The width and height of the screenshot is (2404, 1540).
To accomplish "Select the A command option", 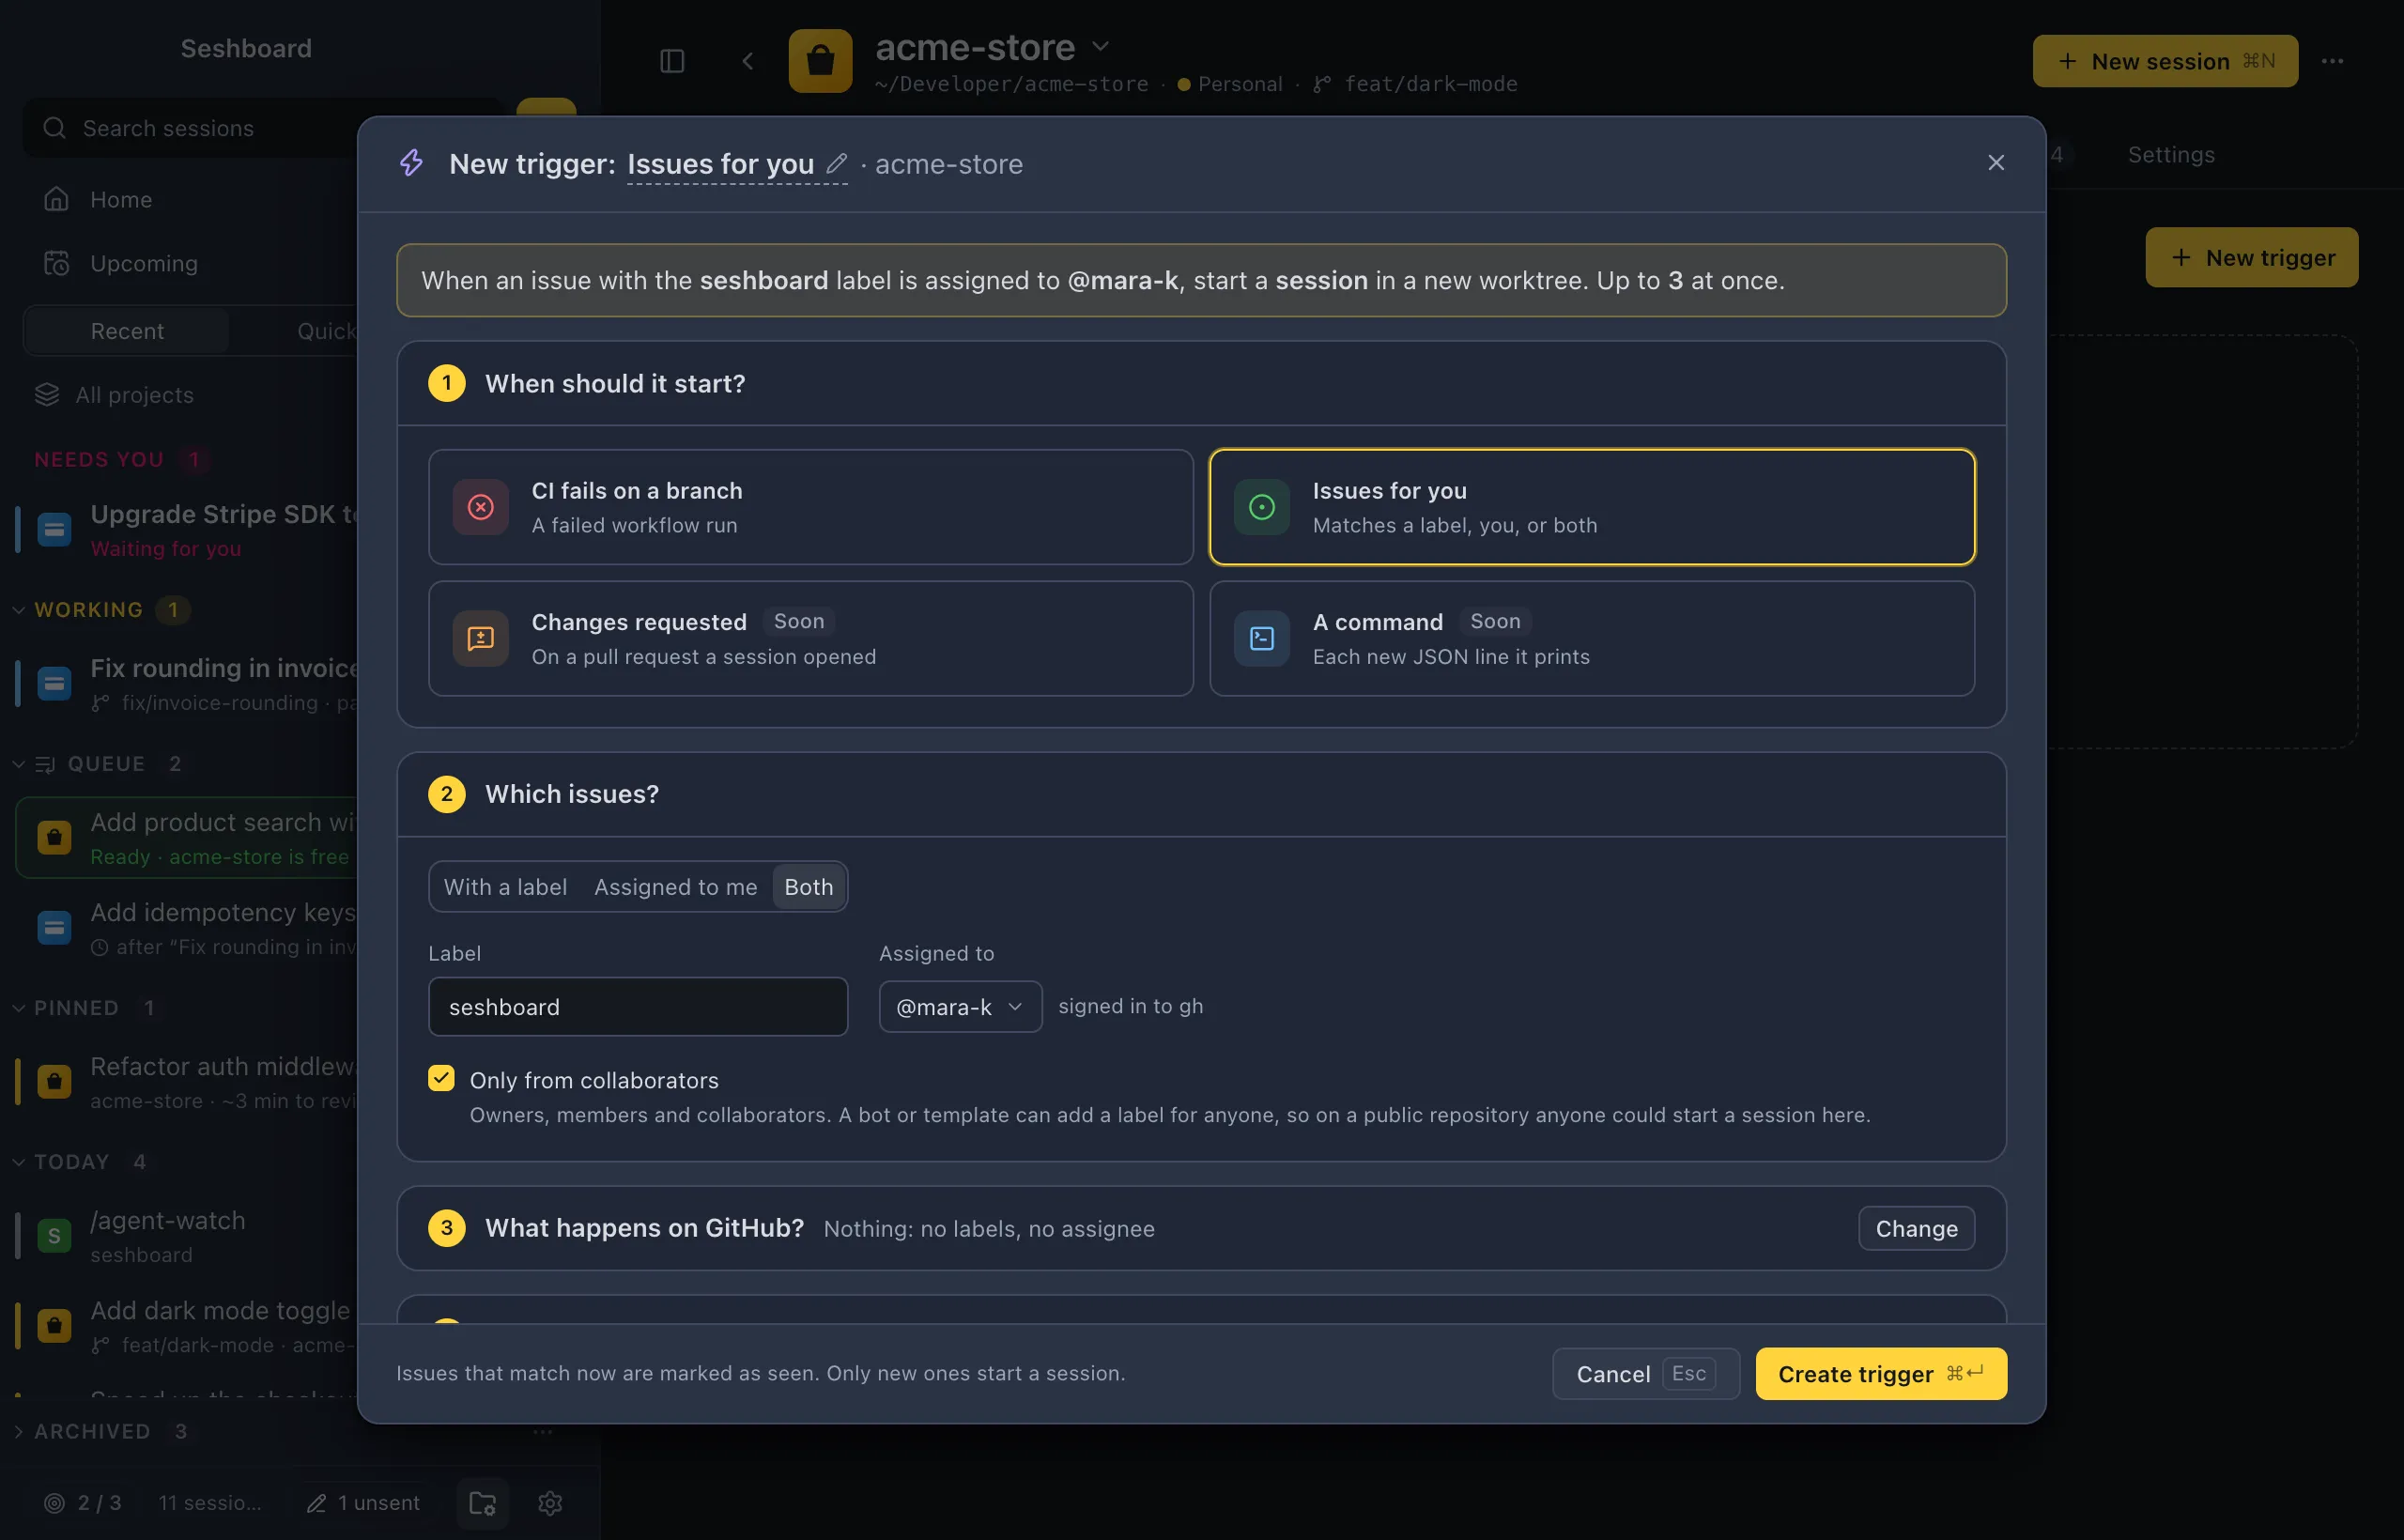I will tap(1592, 638).
